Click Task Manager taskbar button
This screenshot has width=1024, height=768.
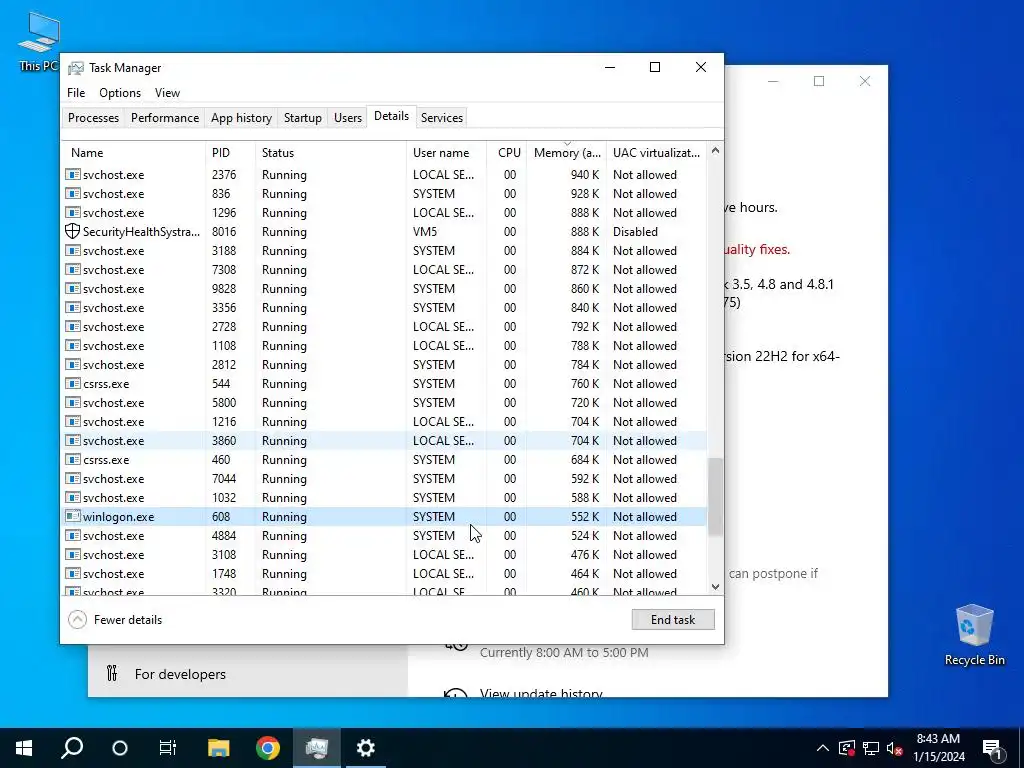pos(317,748)
